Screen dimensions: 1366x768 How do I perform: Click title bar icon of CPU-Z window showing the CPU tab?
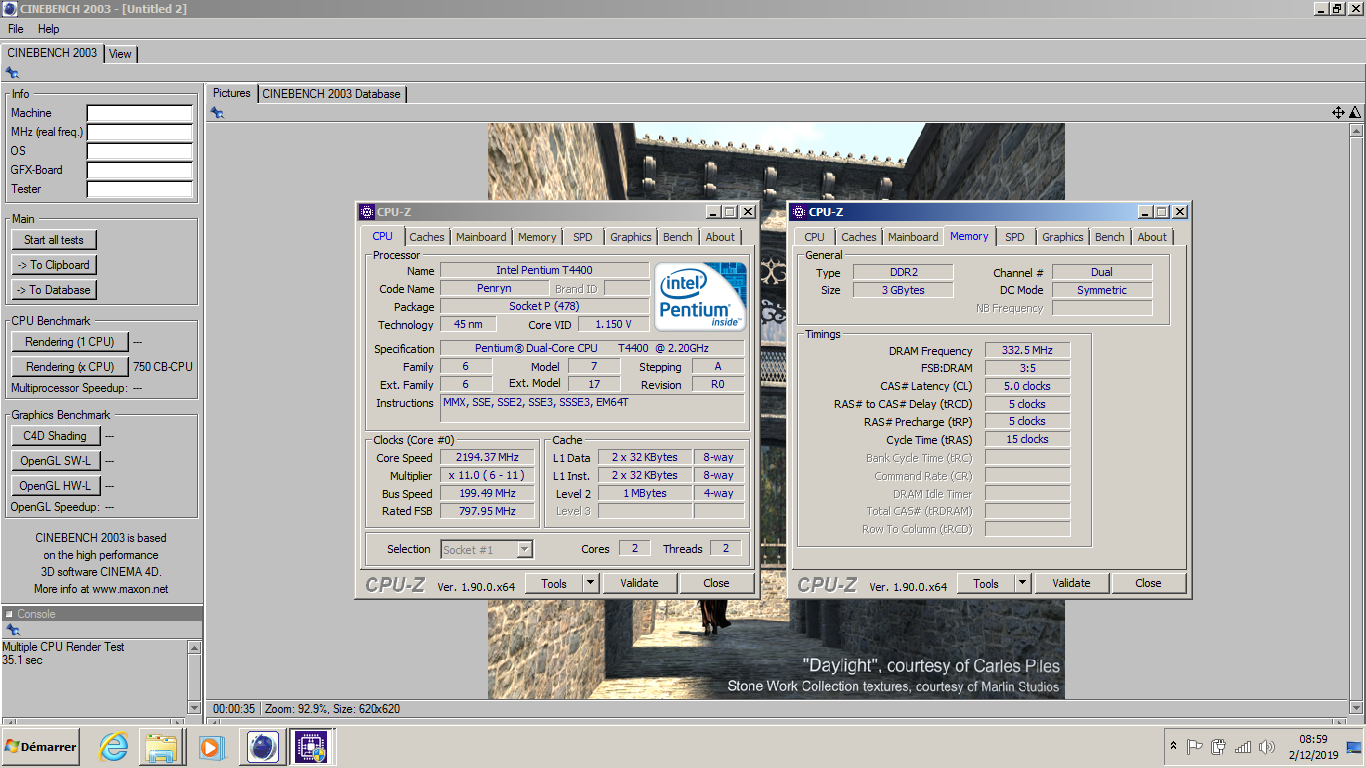[x=367, y=212]
